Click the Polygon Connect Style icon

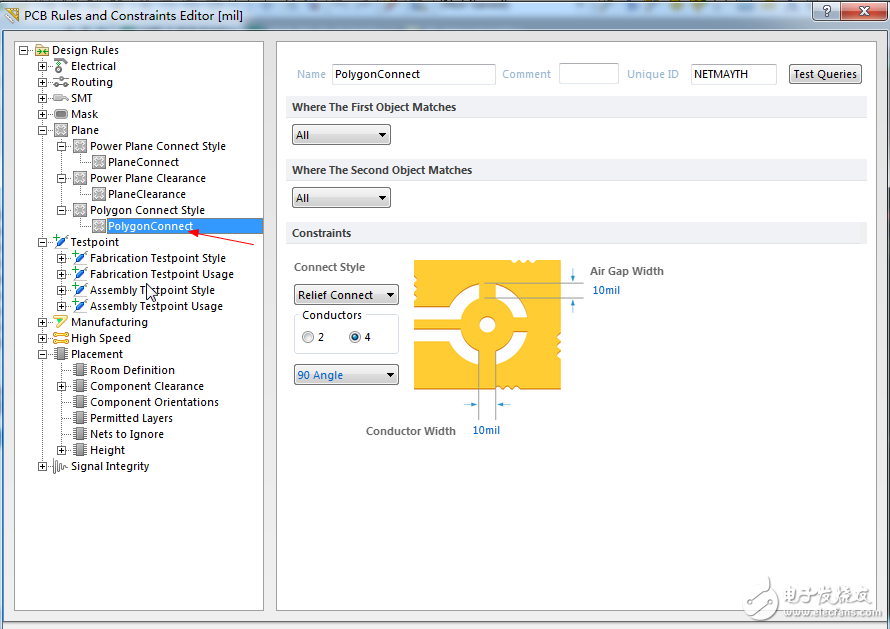click(x=80, y=210)
